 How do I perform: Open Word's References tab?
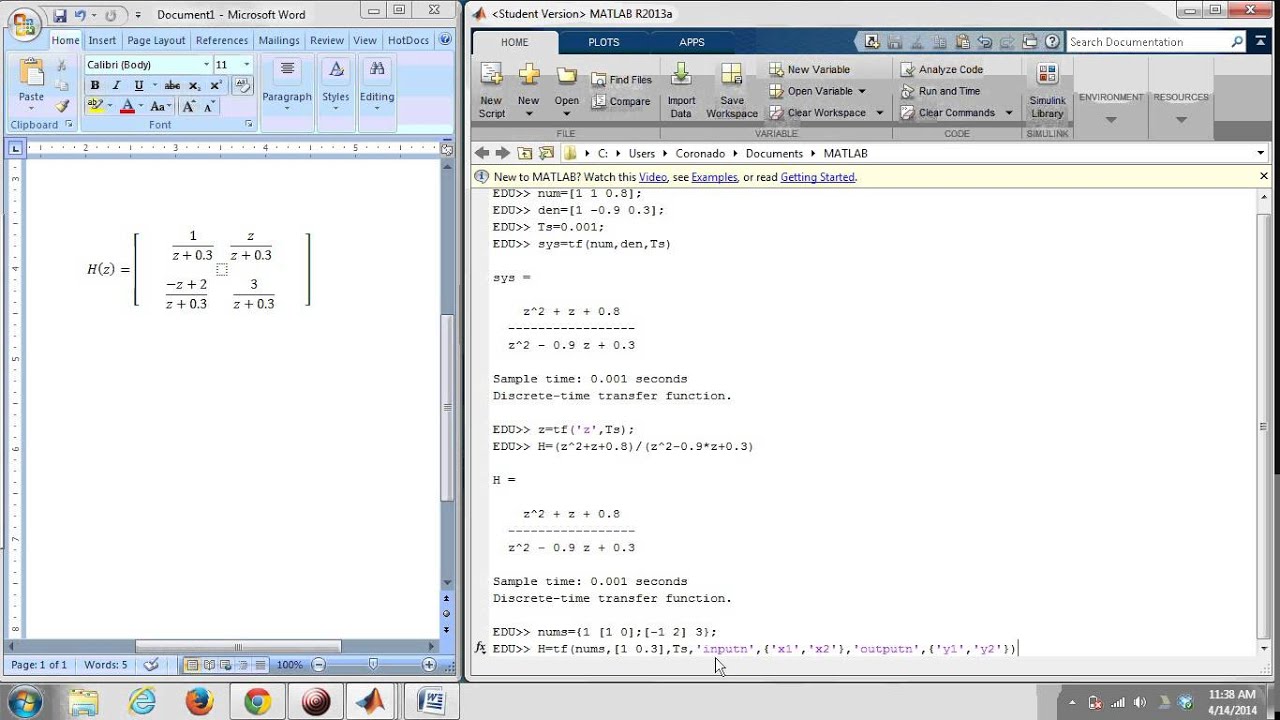pyautogui.click(x=222, y=41)
